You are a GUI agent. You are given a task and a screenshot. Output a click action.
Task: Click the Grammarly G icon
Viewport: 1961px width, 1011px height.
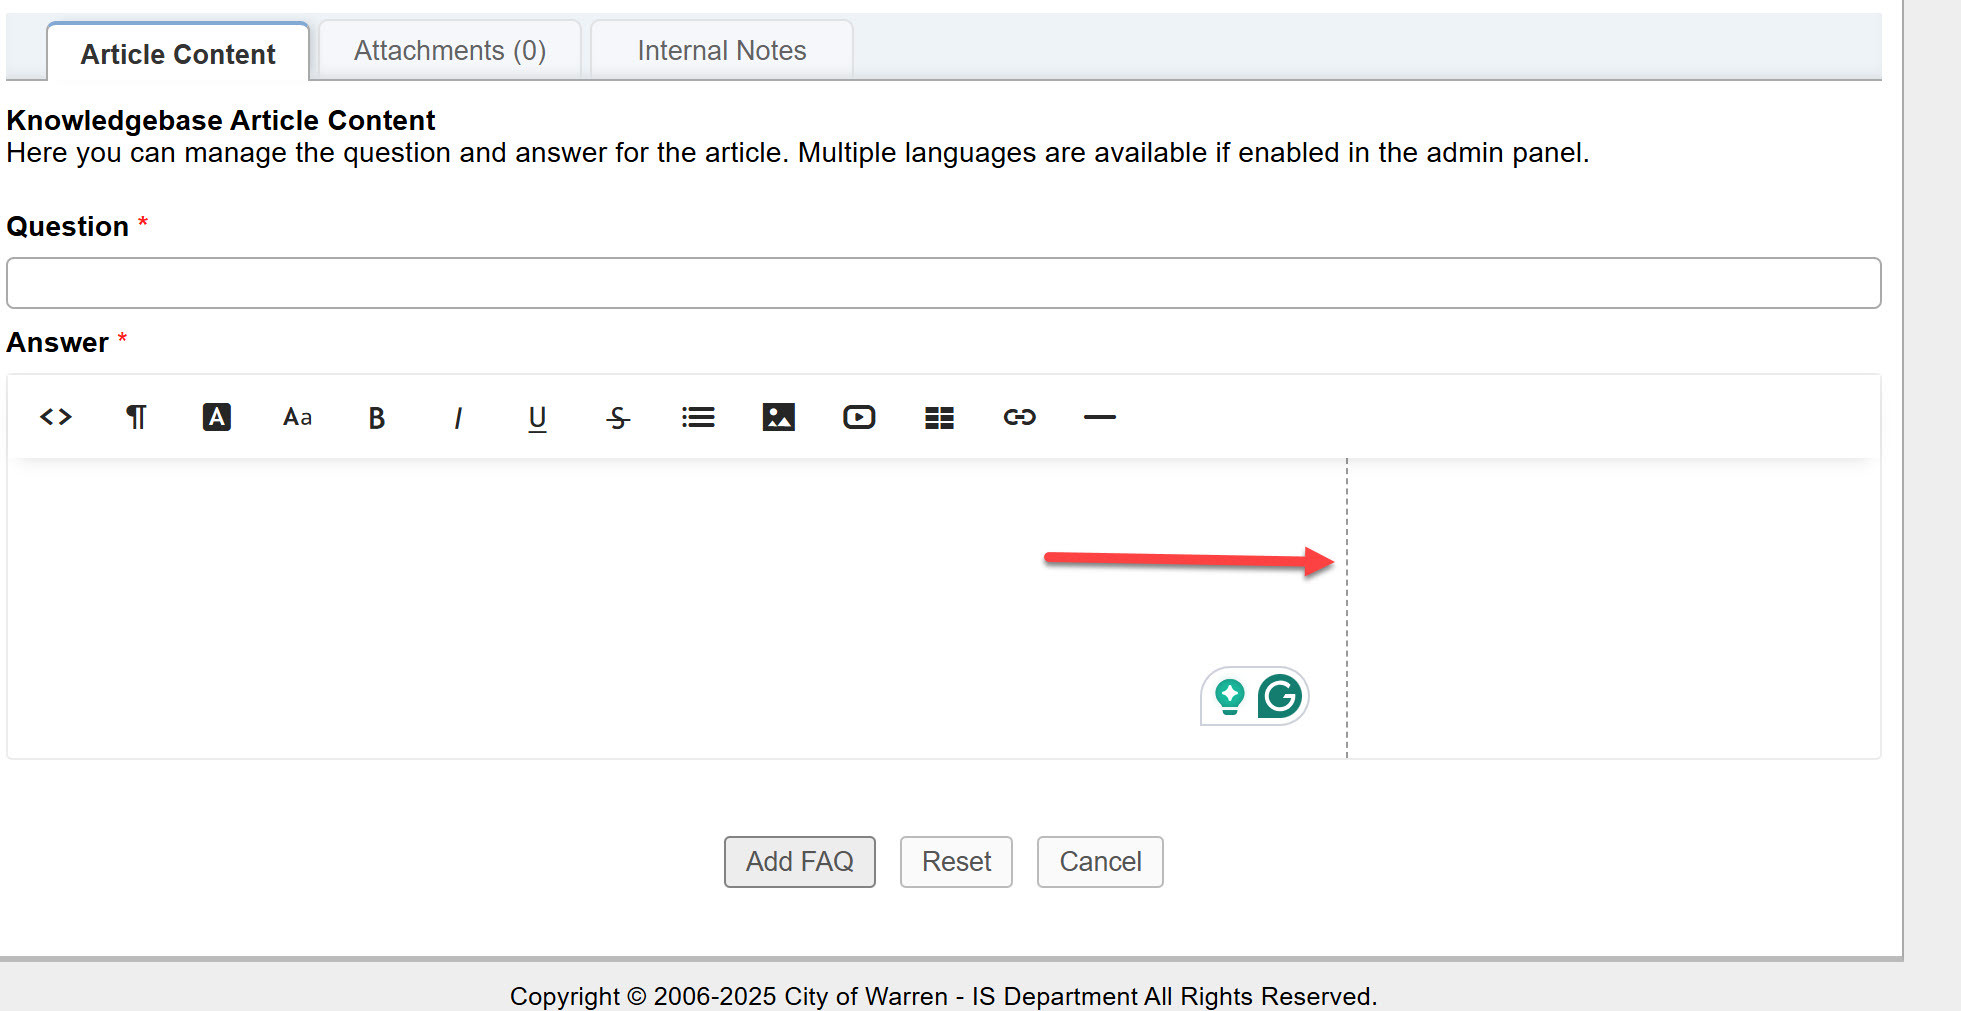click(1280, 696)
